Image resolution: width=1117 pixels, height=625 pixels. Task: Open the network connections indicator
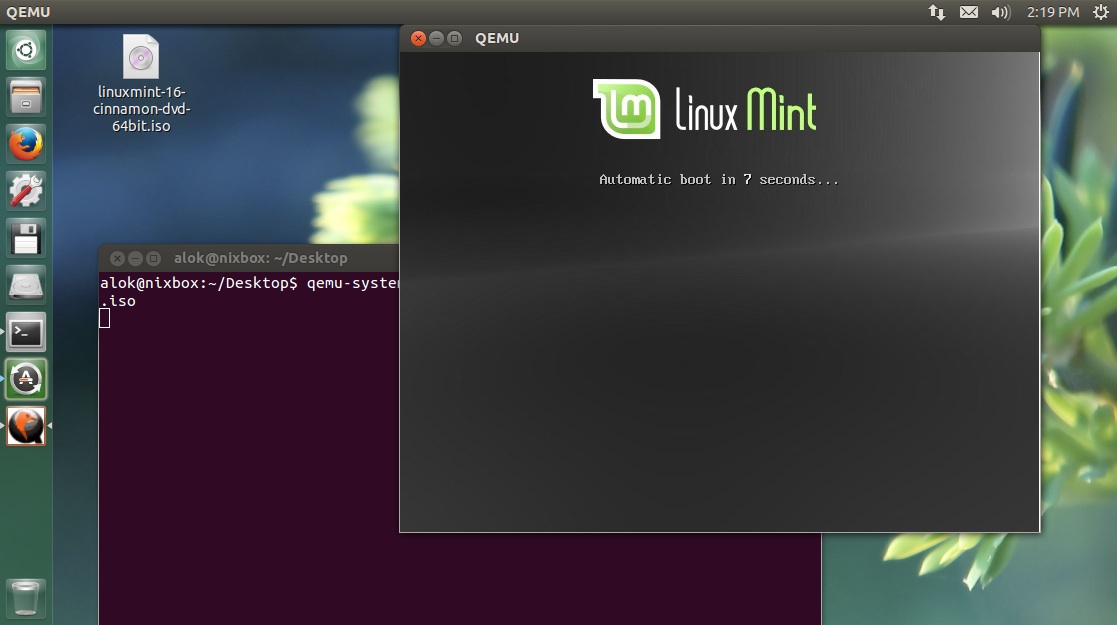click(x=937, y=12)
